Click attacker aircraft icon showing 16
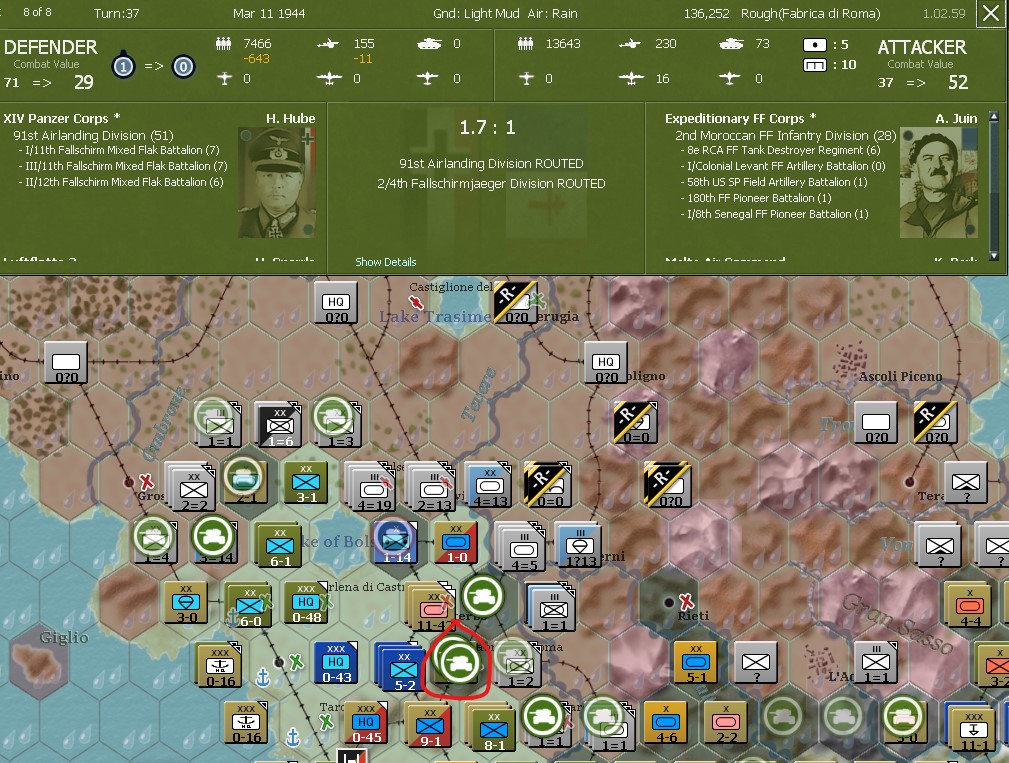 point(631,78)
